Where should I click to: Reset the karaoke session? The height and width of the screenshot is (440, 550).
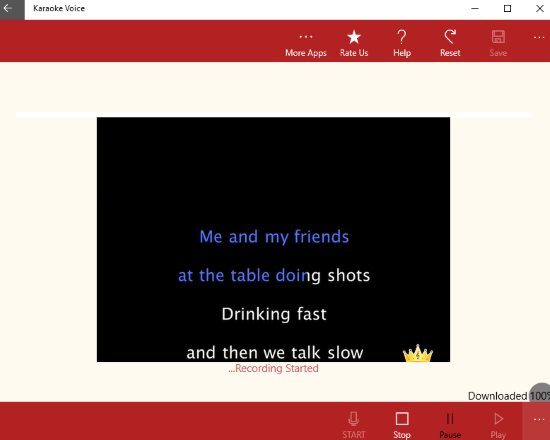(450, 44)
